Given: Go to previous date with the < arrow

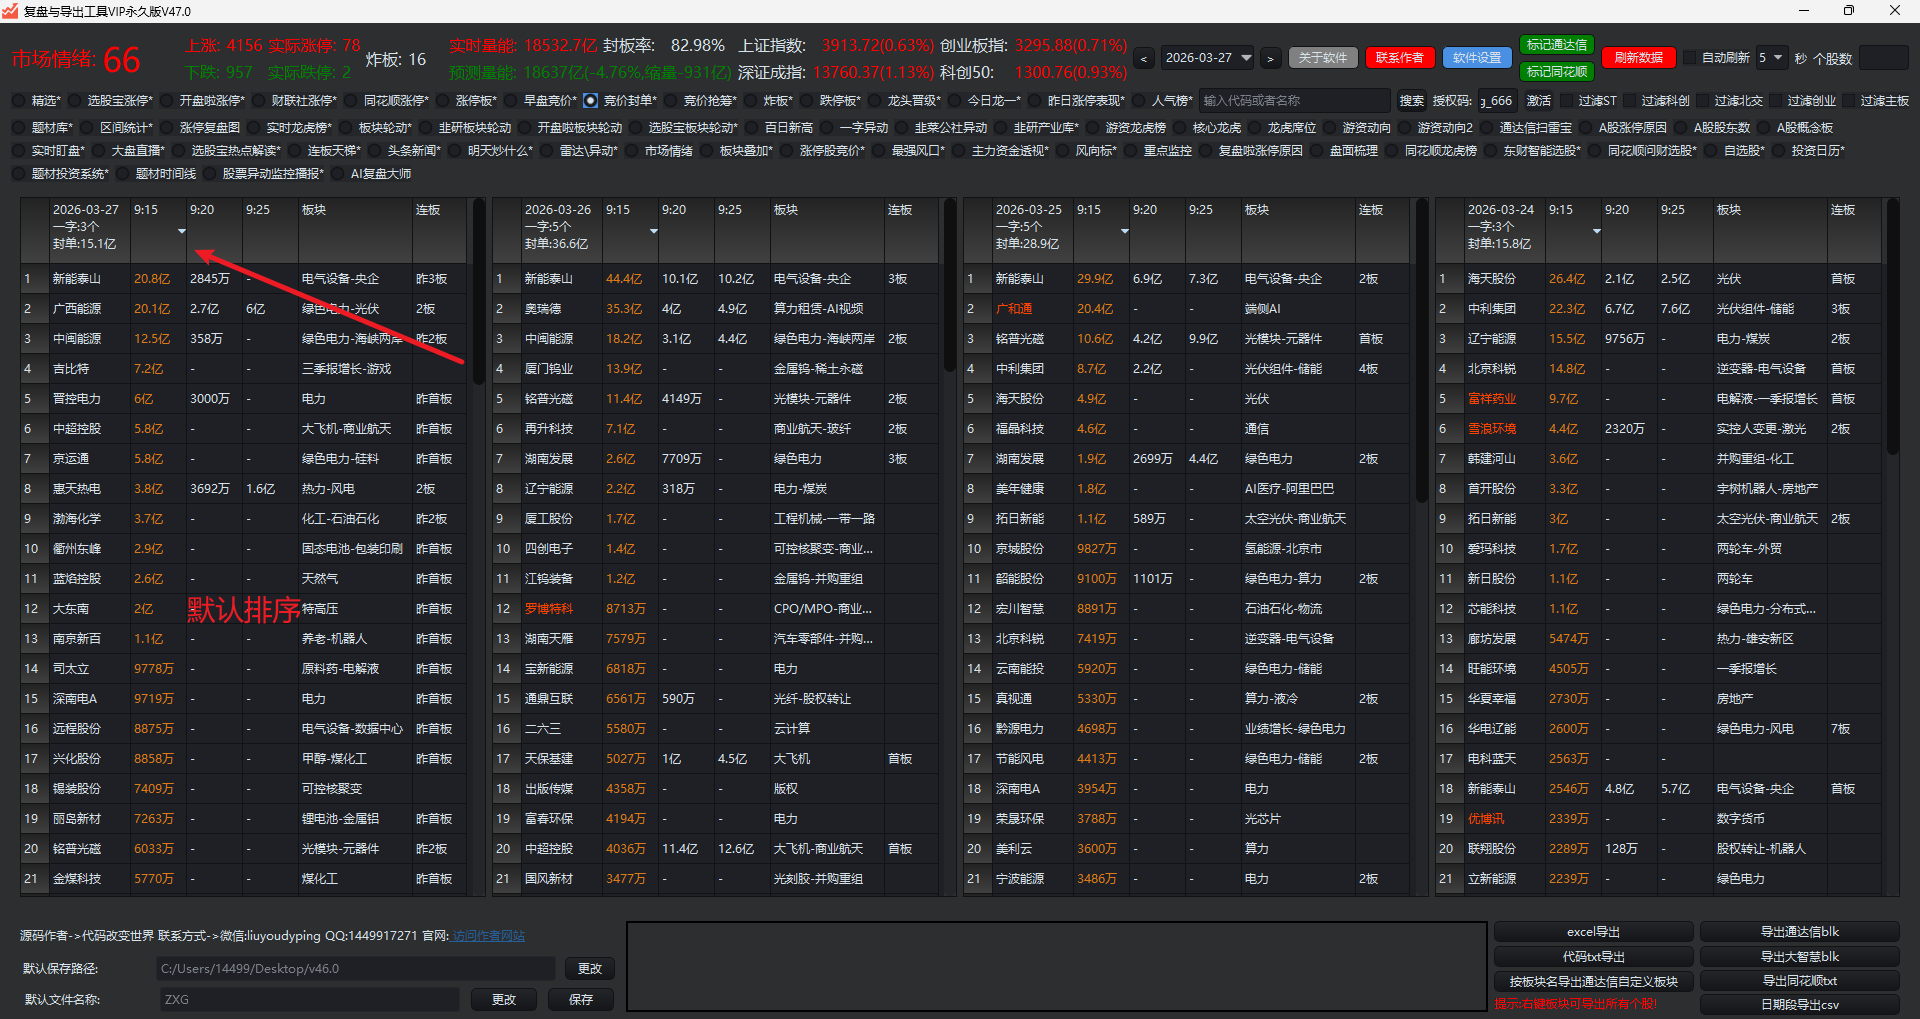Looking at the screenshot, I should pyautogui.click(x=1144, y=59).
